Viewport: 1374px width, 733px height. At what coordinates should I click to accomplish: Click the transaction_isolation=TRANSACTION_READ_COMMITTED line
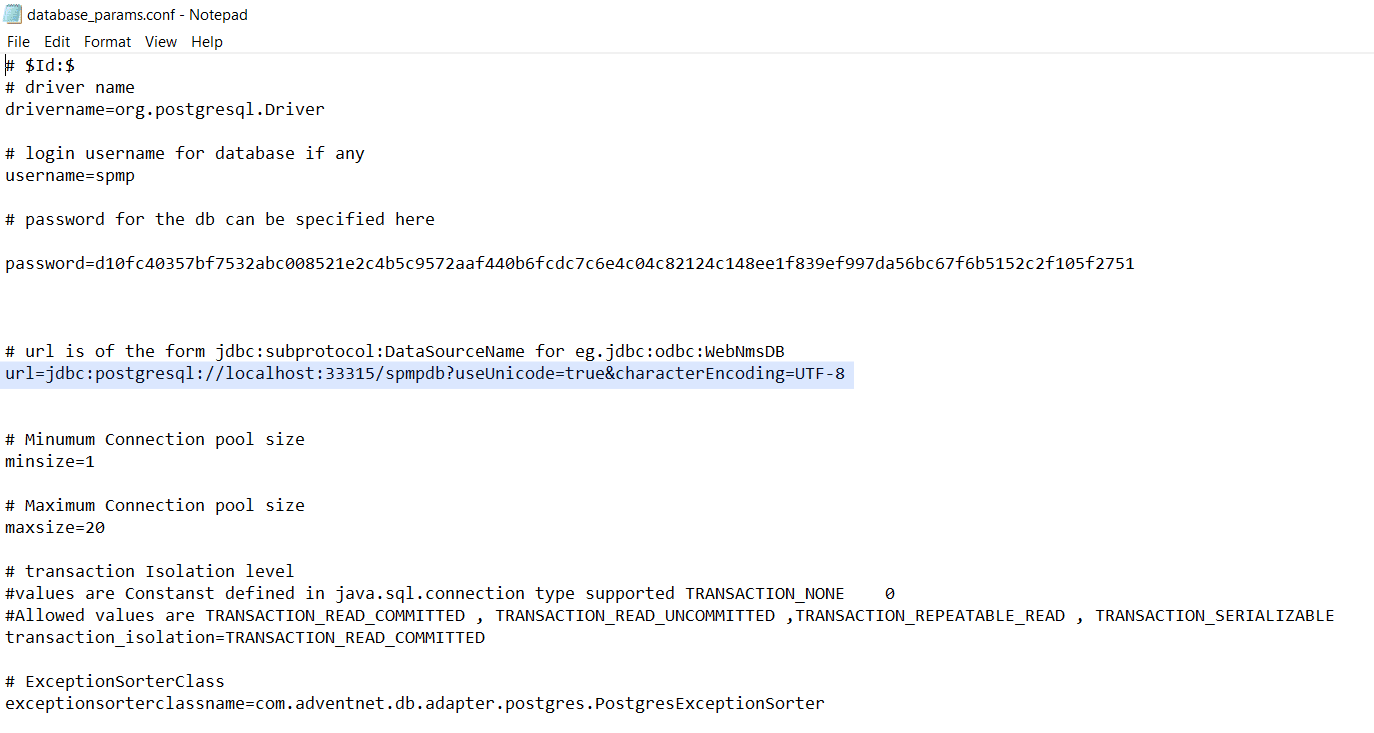pos(245,638)
